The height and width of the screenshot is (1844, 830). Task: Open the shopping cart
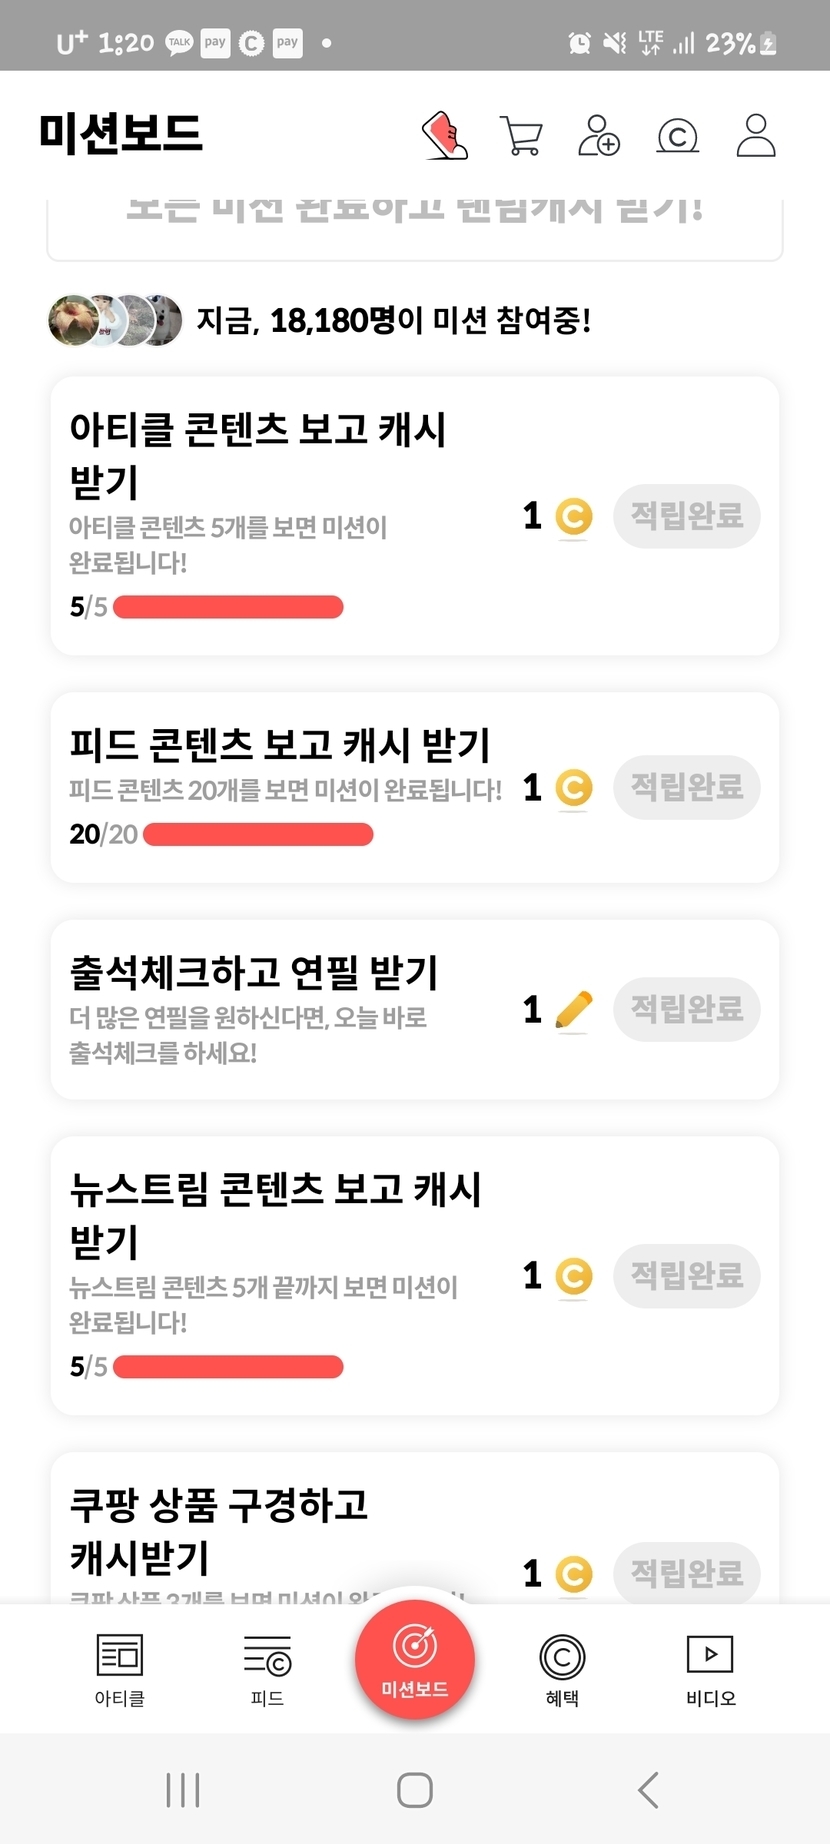[521, 136]
